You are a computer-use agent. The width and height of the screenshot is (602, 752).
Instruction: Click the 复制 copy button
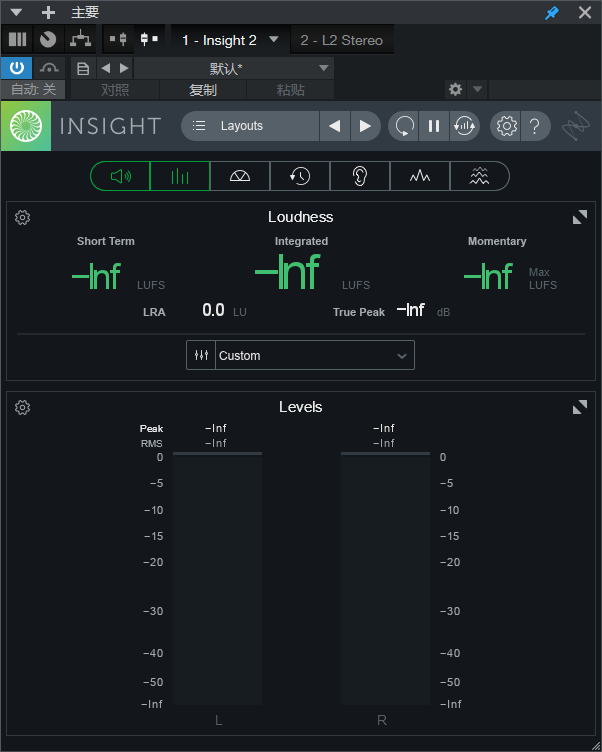(x=203, y=90)
